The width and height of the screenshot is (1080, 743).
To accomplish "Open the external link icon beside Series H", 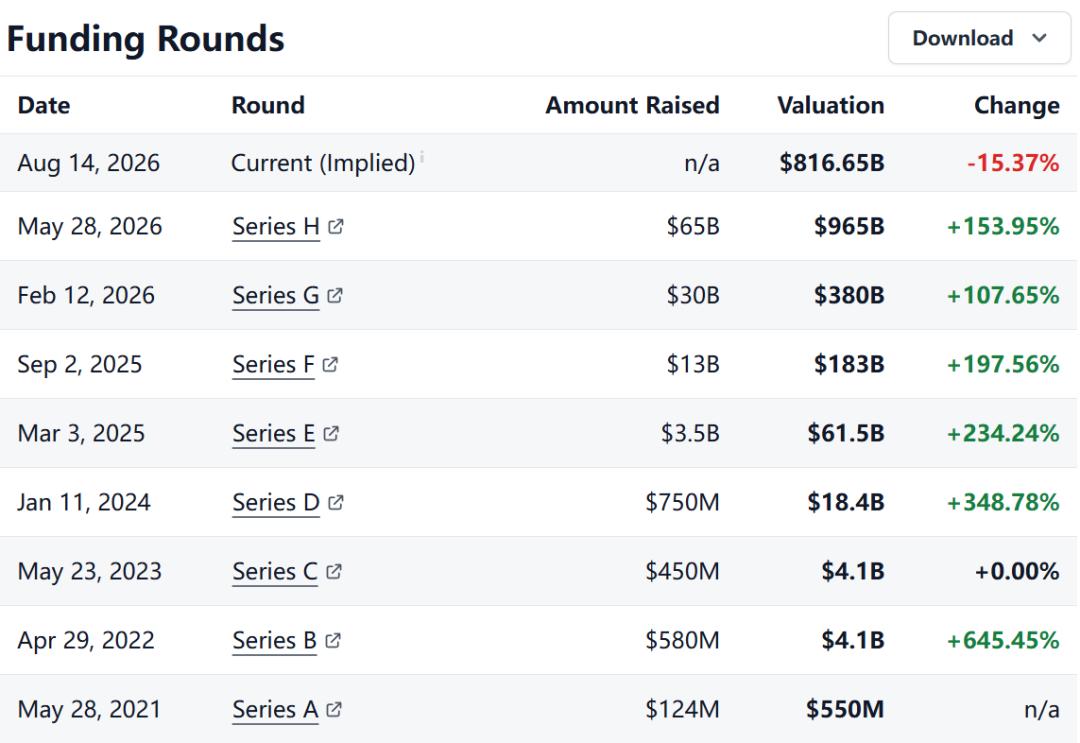I will [335, 226].
